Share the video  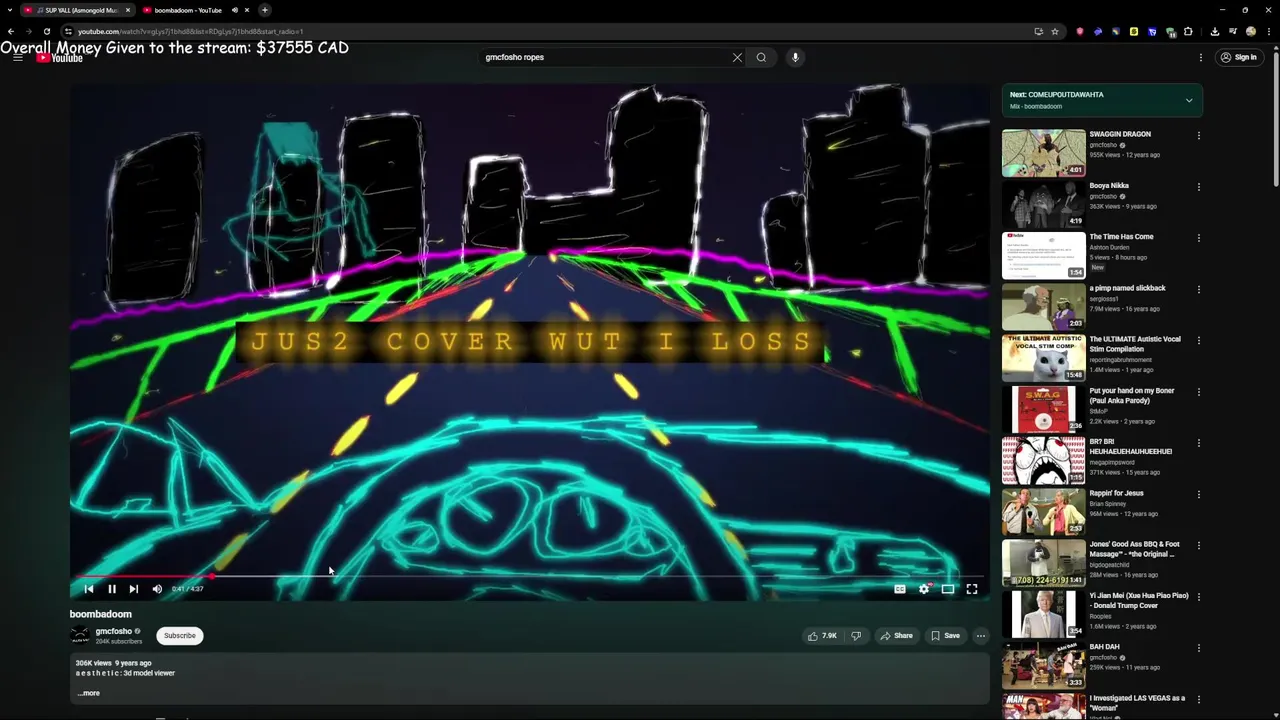click(895, 636)
